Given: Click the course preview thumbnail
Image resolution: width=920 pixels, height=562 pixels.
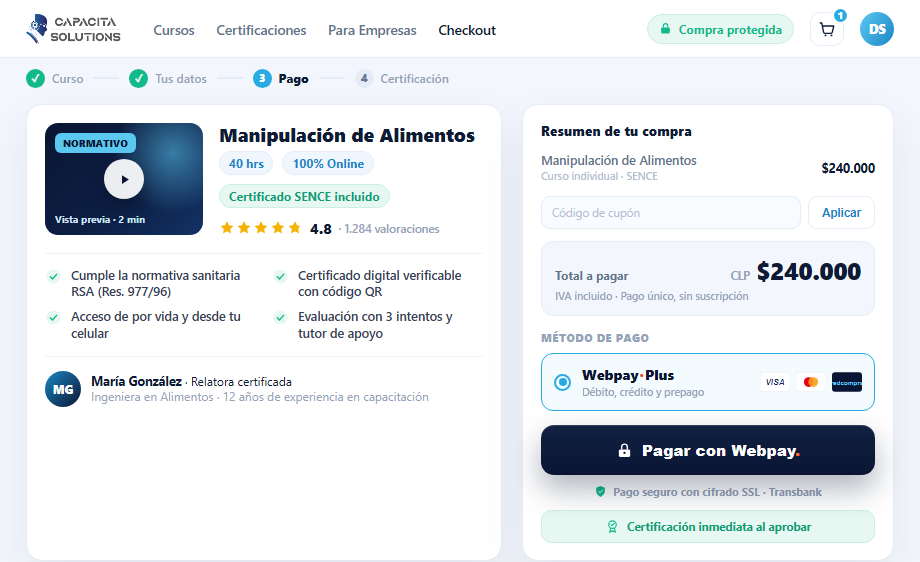Looking at the screenshot, I should (x=124, y=179).
